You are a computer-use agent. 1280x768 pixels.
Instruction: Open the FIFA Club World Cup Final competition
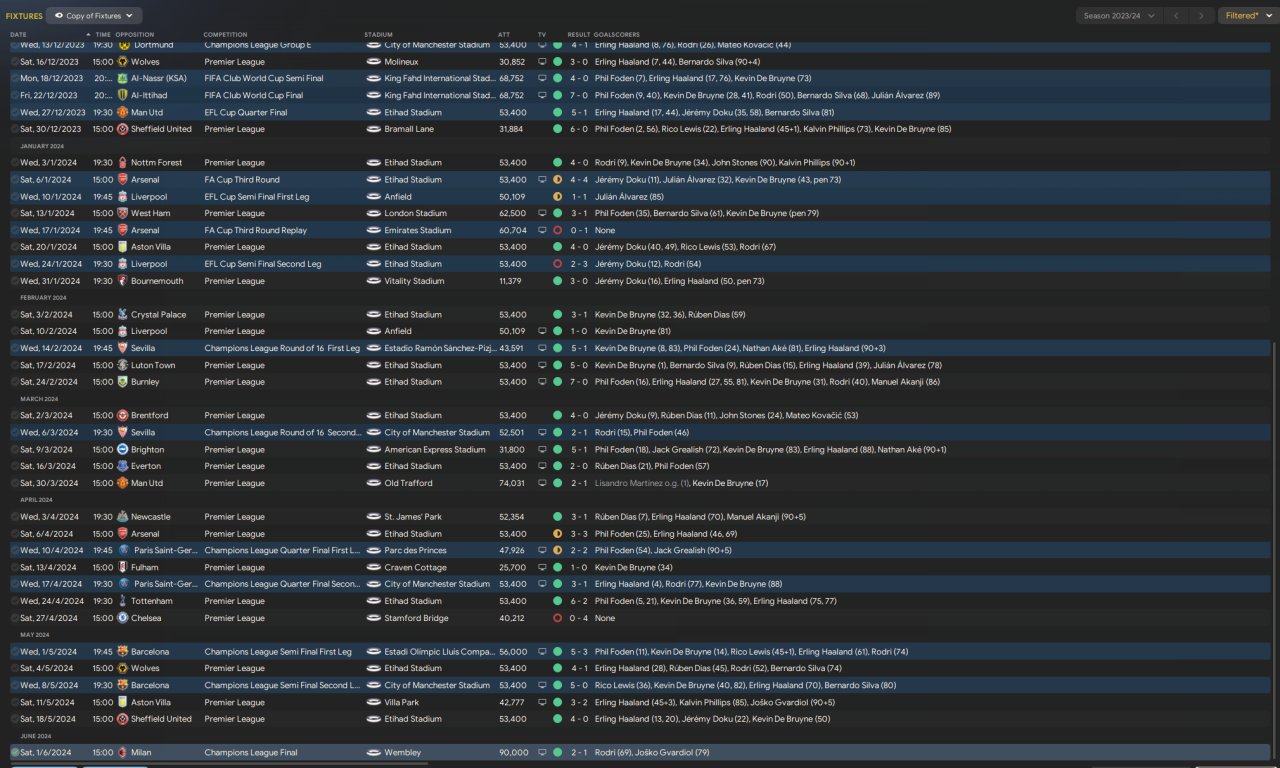click(253, 96)
